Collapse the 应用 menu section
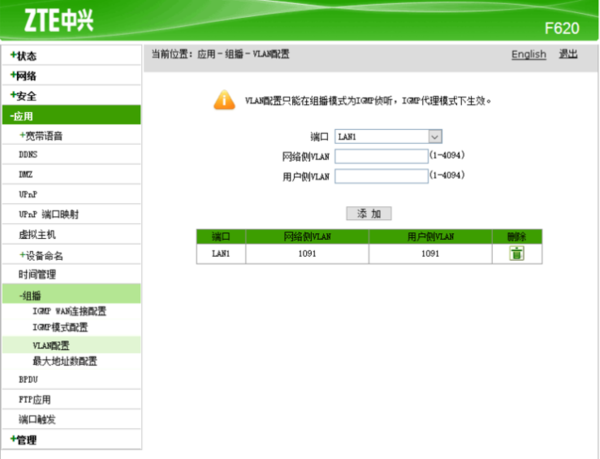The width and height of the screenshot is (600, 459). (25, 115)
